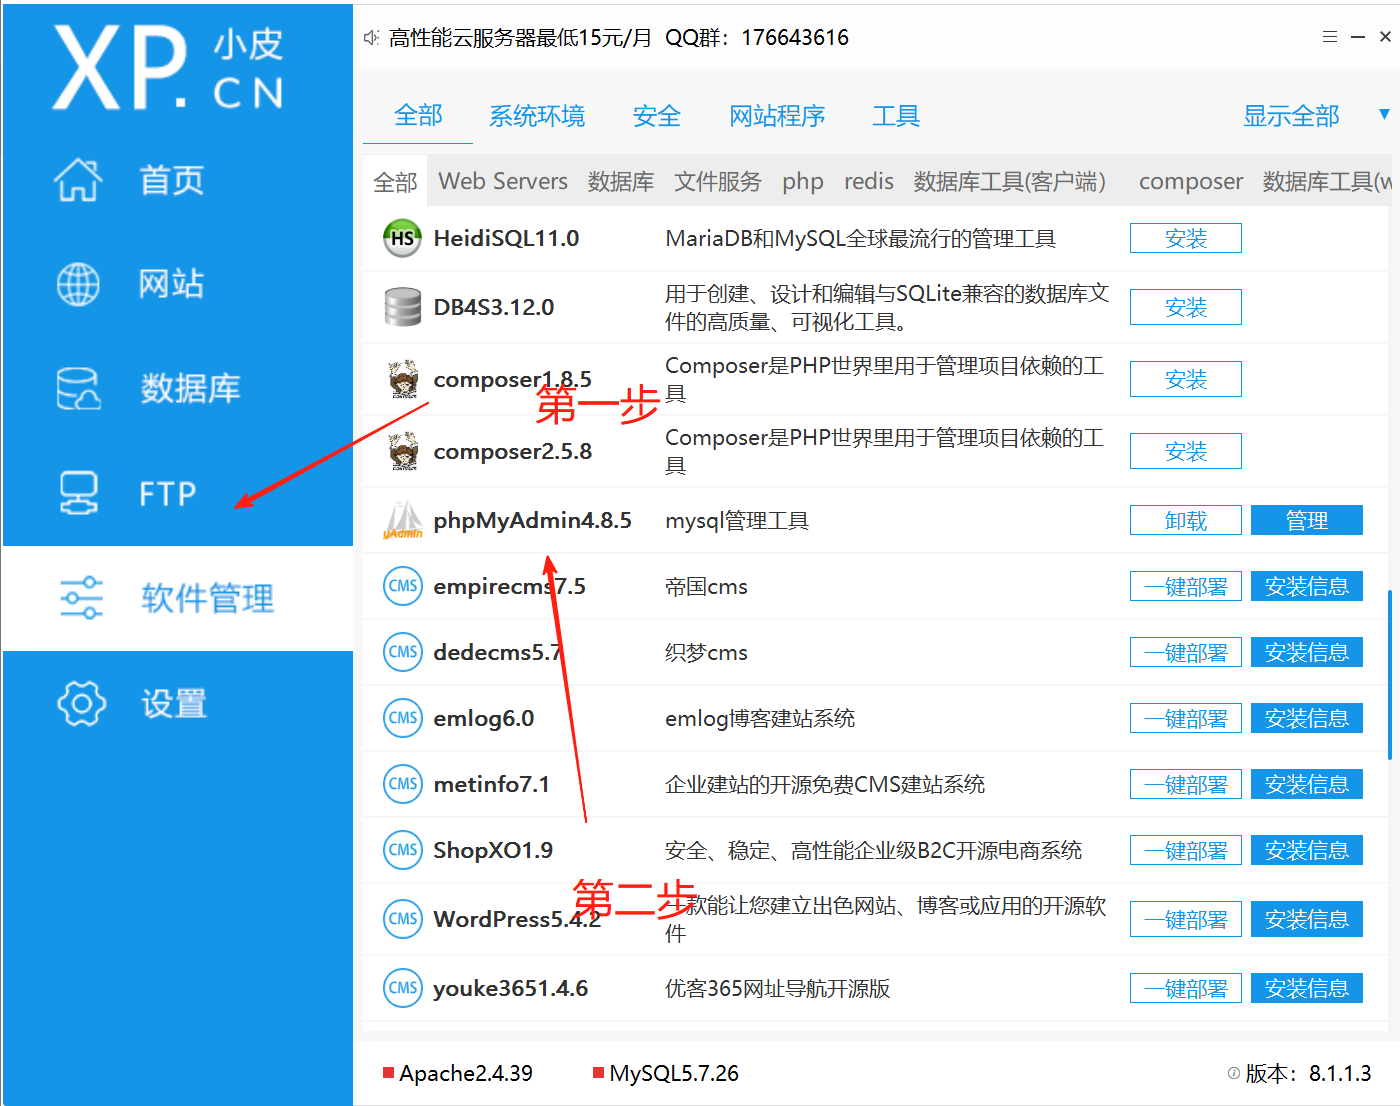Viewport: 1400px width, 1106px height.
Task: Click the 软件管理 sliders icon
Action: point(81,597)
